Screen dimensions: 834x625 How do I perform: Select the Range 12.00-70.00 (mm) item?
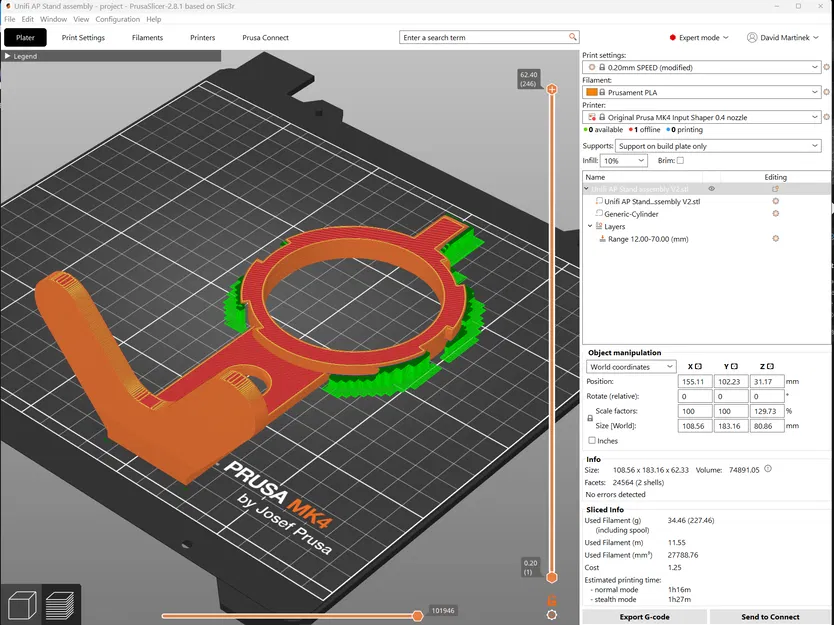(648, 239)
